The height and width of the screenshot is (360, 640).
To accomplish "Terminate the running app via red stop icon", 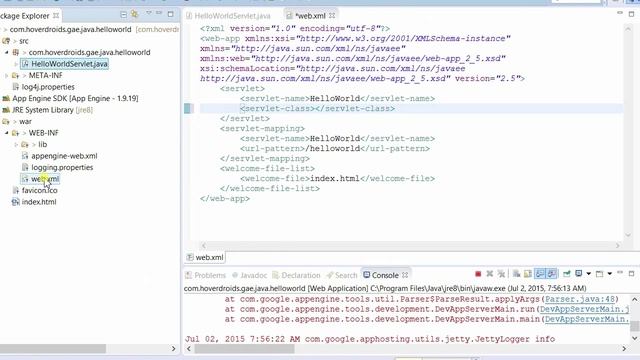I will point(478,274).
